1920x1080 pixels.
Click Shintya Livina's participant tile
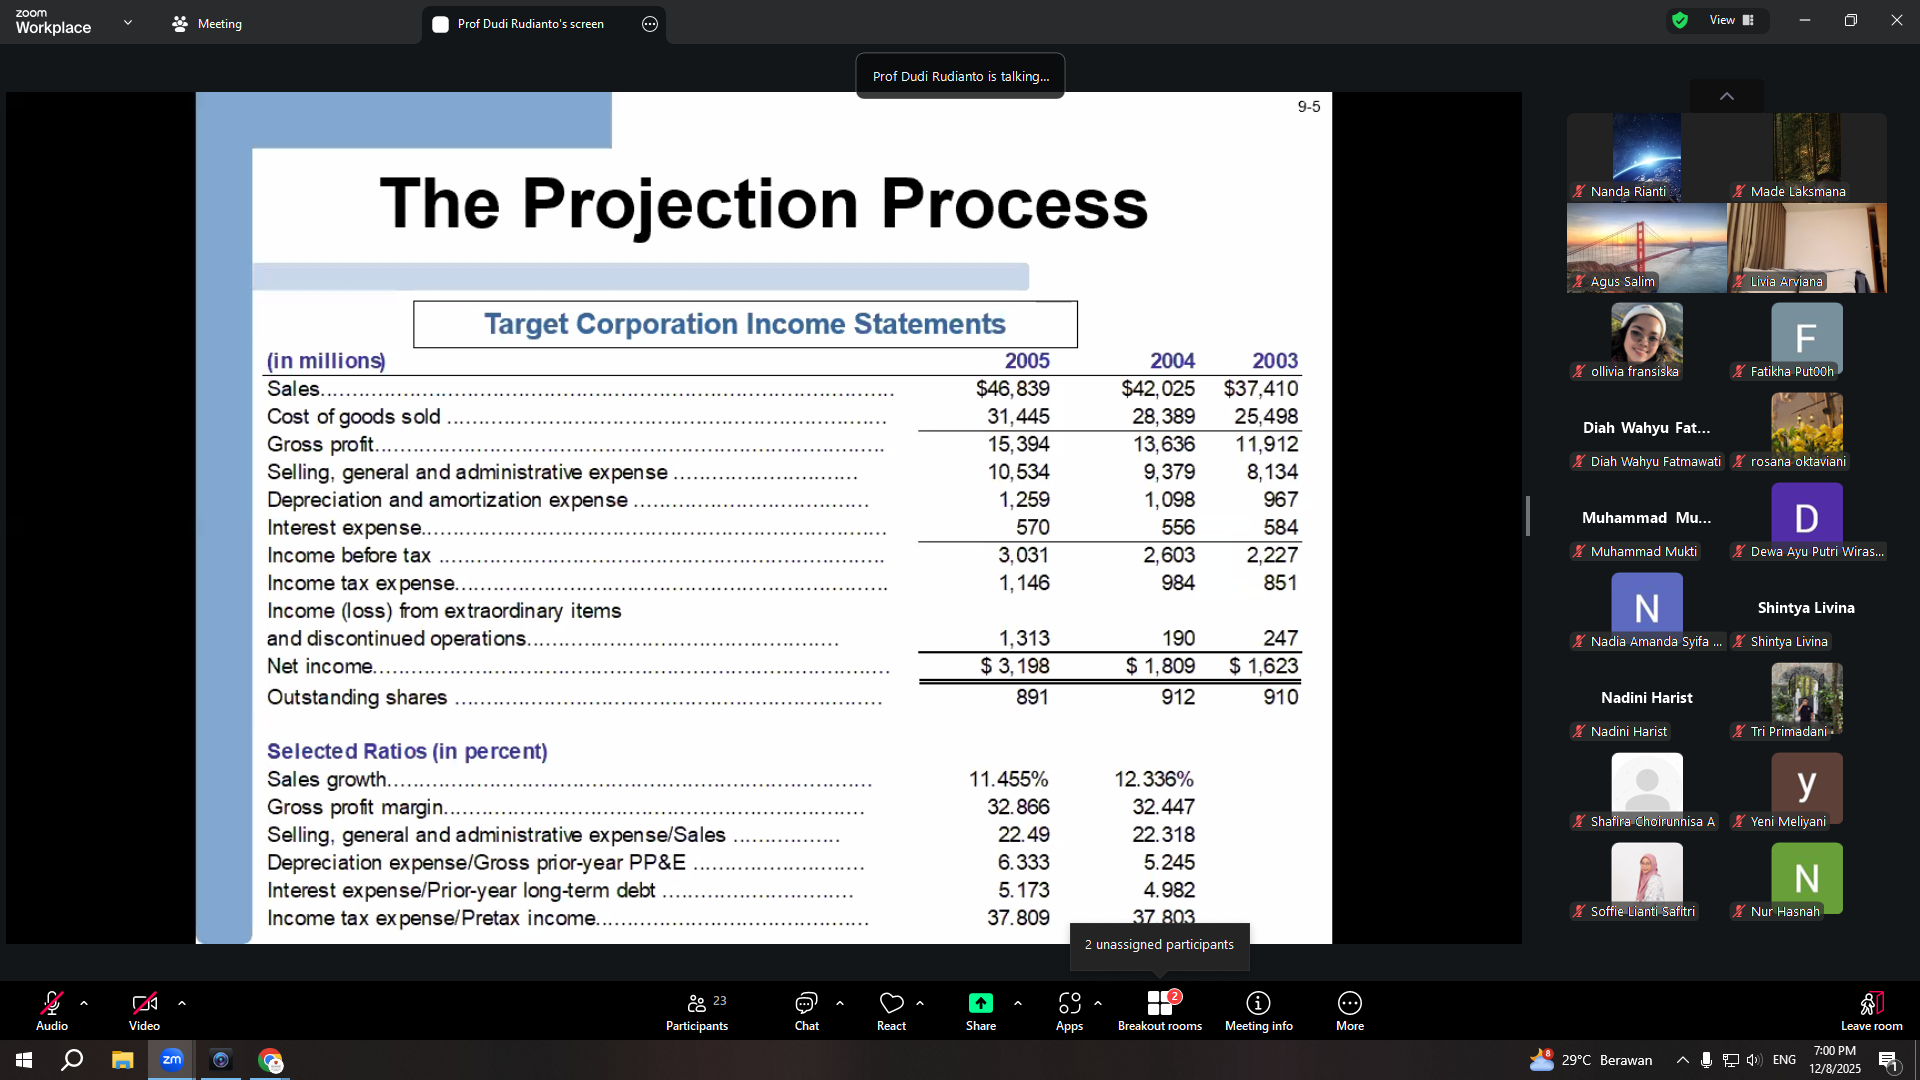(1807, 608)
